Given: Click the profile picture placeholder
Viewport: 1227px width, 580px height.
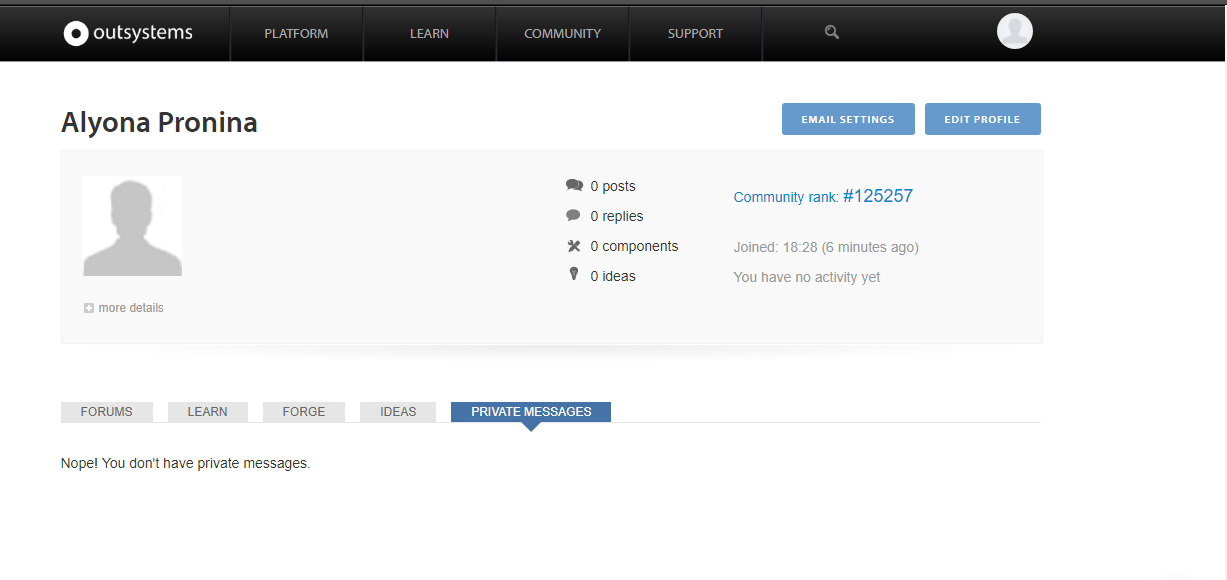Looking at the screenshot, I should [x=132, y=226].
